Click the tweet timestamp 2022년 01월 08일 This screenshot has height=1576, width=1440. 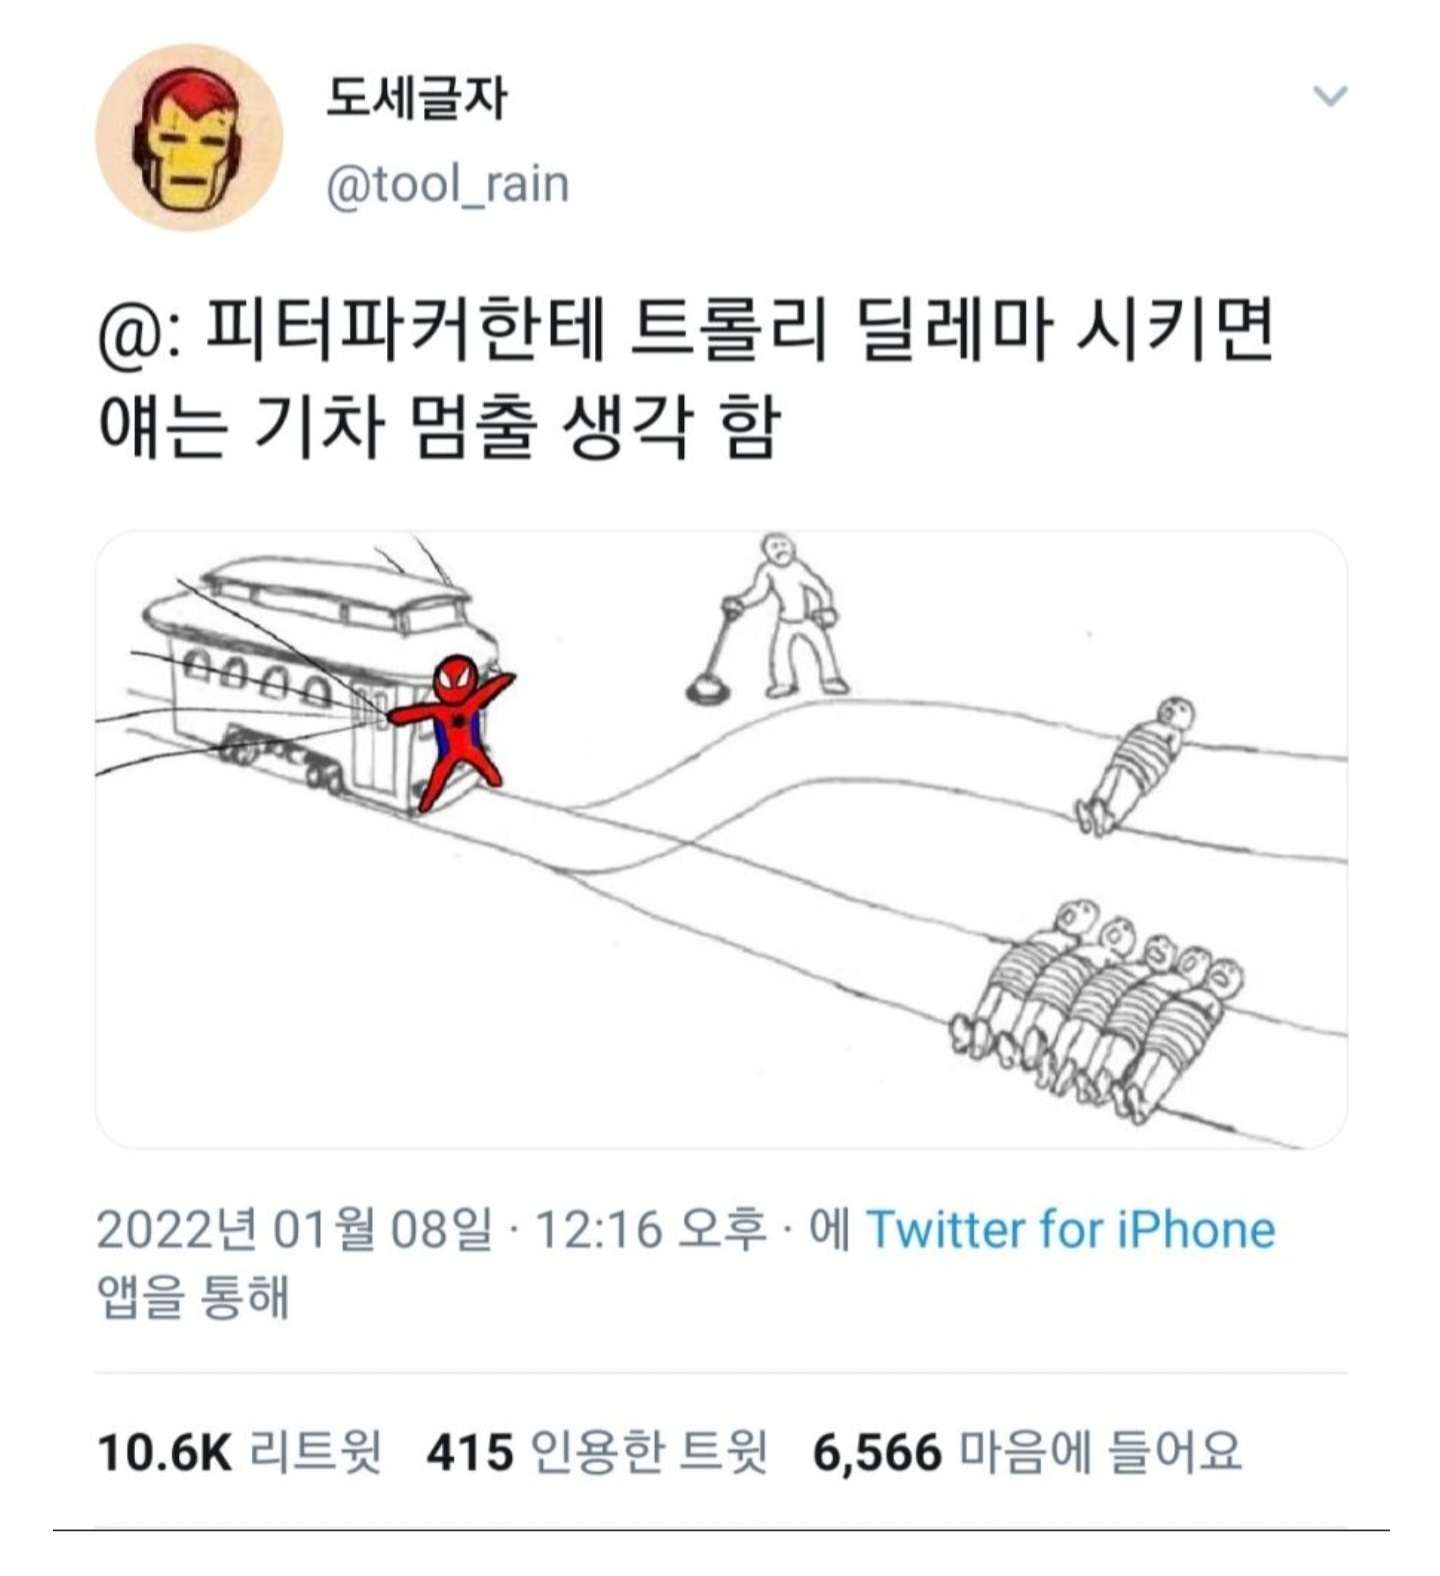(295, 1229)
